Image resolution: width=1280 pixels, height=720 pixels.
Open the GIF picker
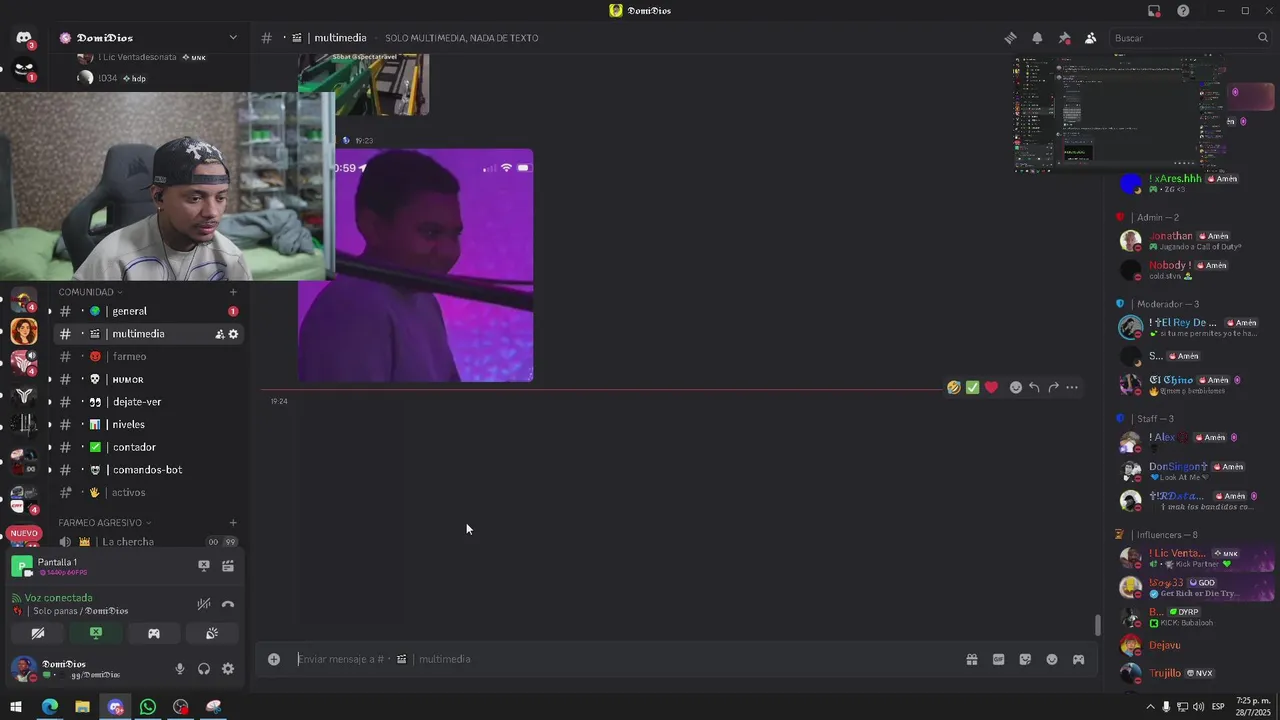[x=998, y=659]
